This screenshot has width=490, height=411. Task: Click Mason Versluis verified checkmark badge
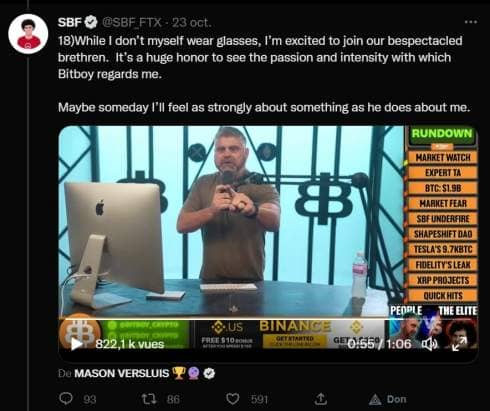tap(209, 373)
